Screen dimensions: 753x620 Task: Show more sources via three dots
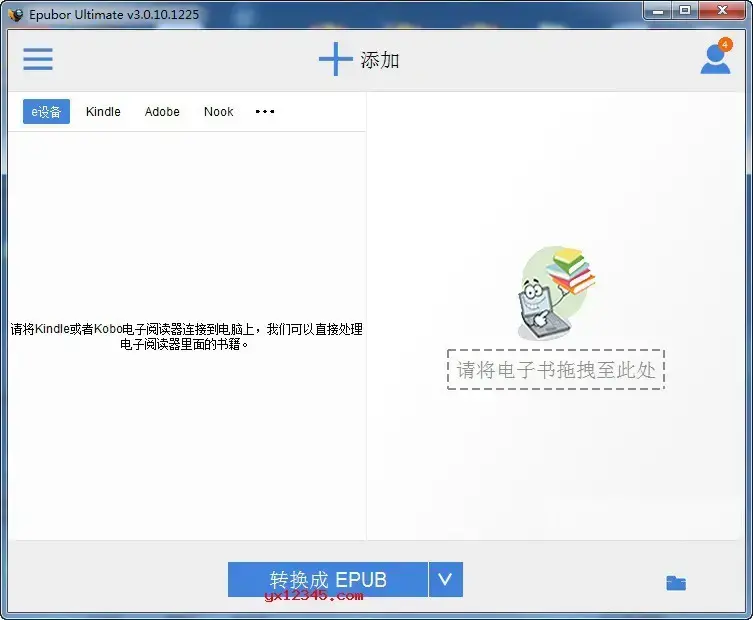pos(265,111)
